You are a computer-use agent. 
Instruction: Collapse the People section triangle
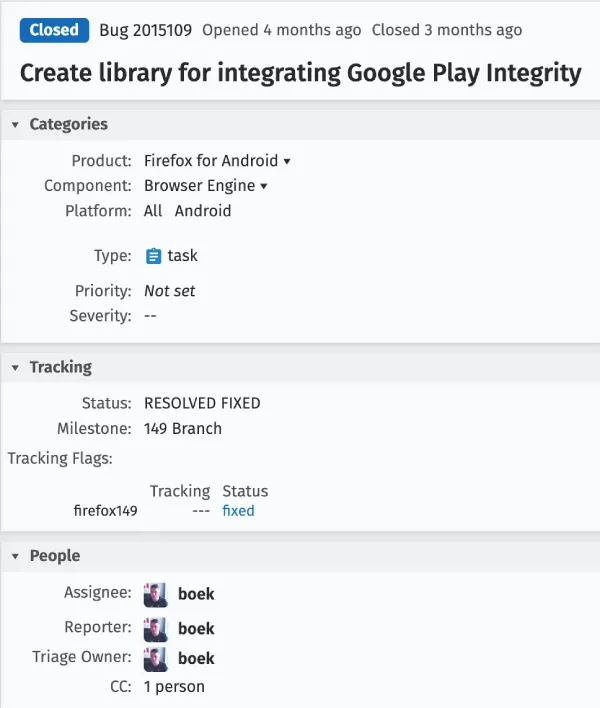pyautogui.click(x=15, y=556)
